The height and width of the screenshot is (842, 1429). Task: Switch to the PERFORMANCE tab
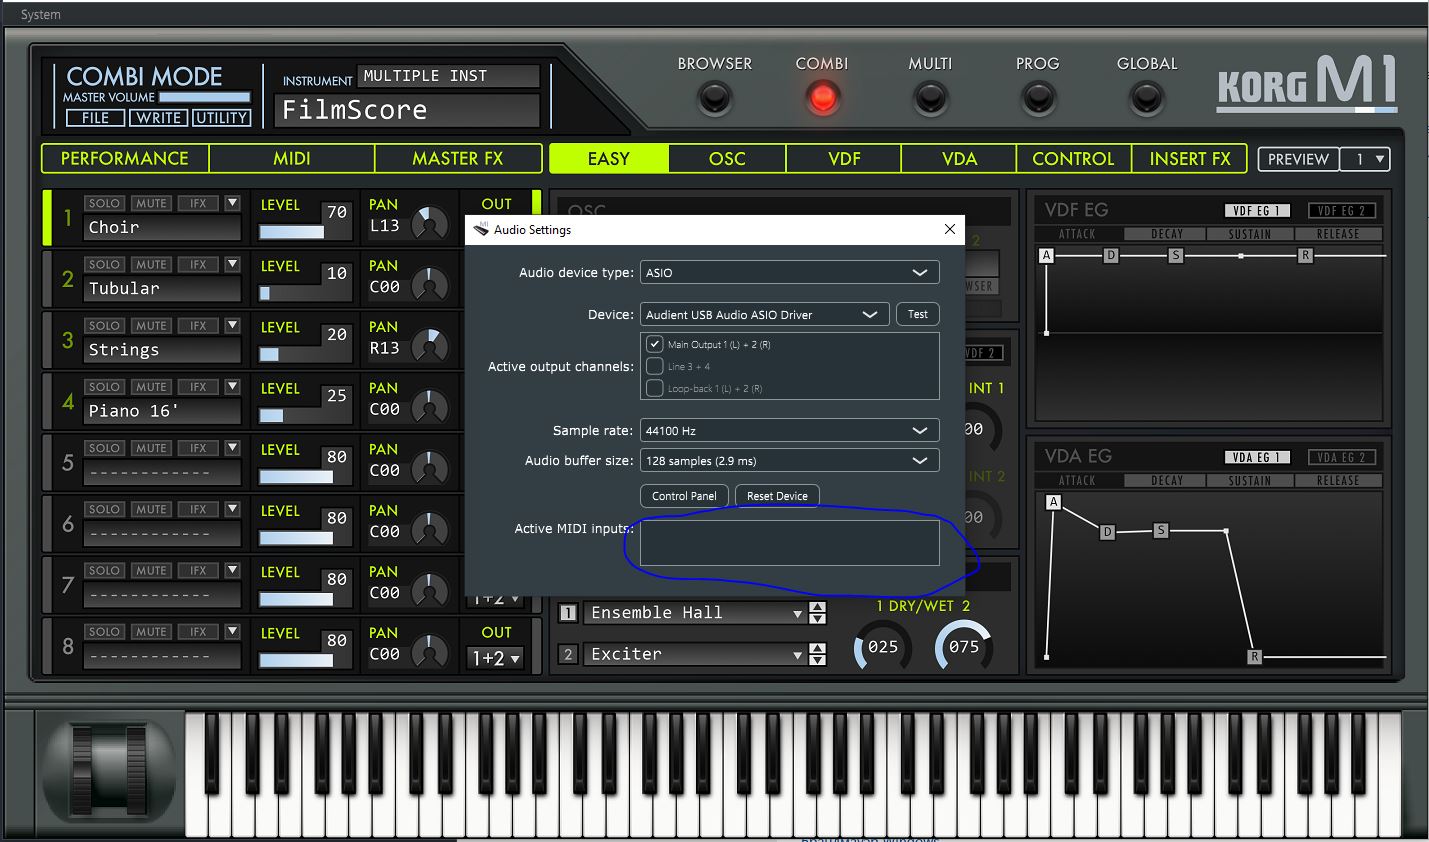point(125,158)
